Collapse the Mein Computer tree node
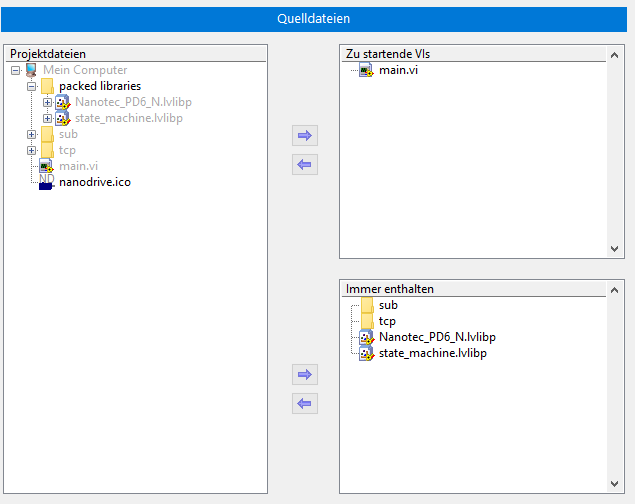Screen dimensions: 635x504 (x=15, y=70)
